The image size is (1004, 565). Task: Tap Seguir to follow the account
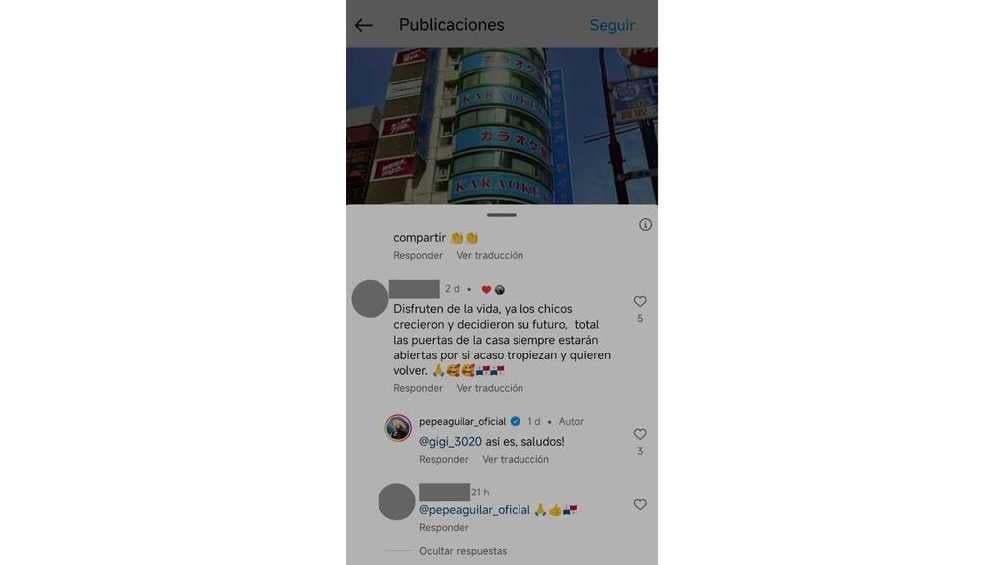tap(612, 26)
